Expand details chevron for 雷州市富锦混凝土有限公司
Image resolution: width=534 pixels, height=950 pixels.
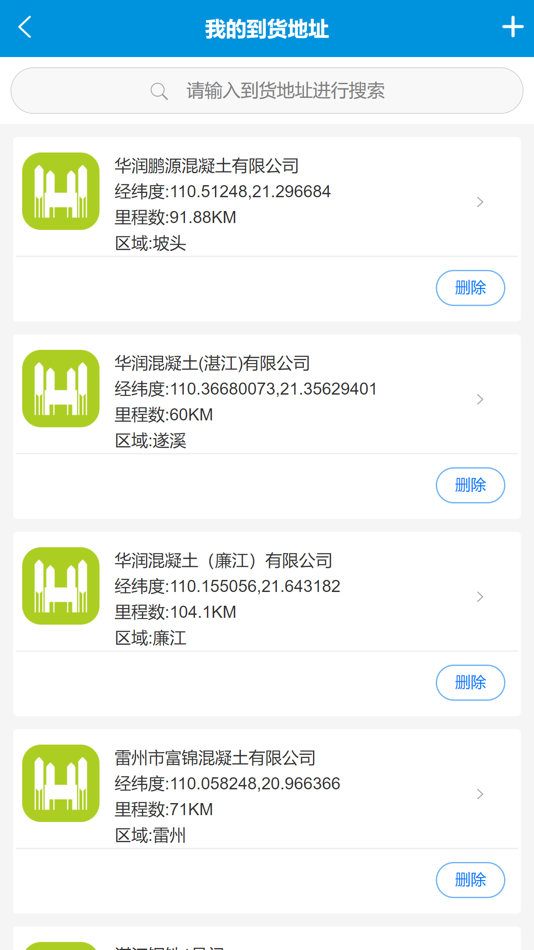click(480, 794)
